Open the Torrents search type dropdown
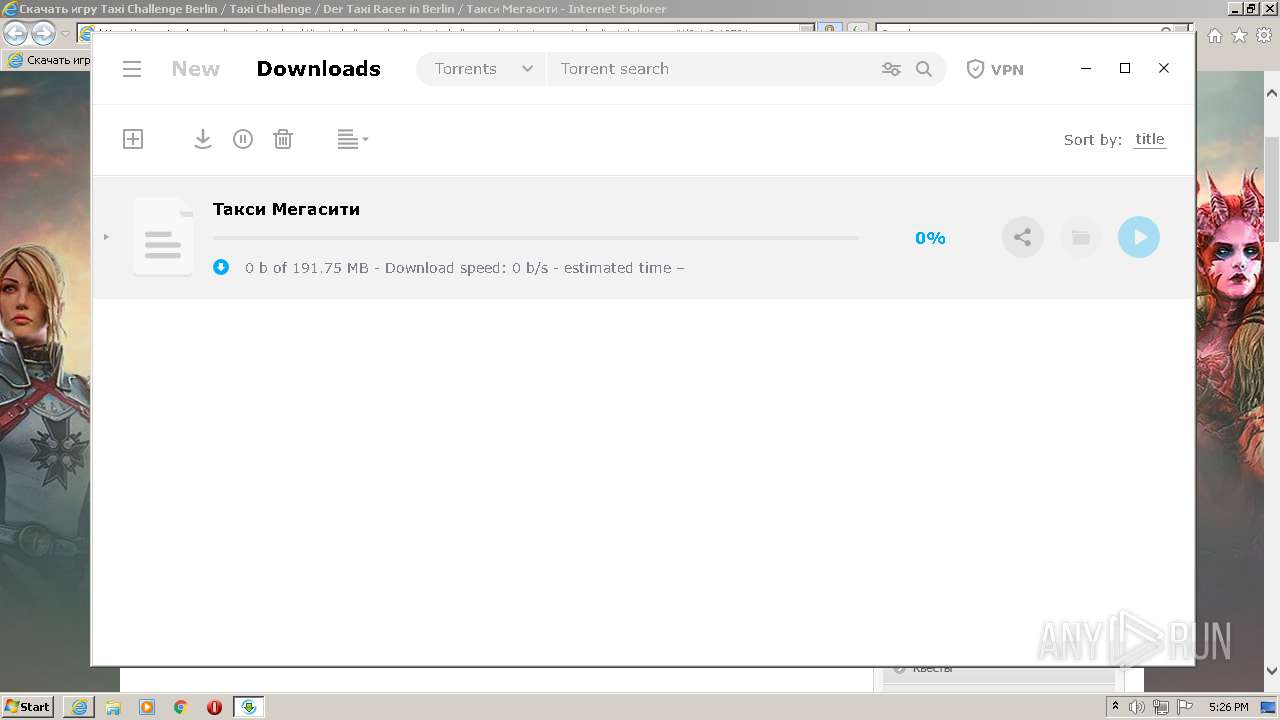This screenshot has height=720, width=1280. (x=482, y=69)
